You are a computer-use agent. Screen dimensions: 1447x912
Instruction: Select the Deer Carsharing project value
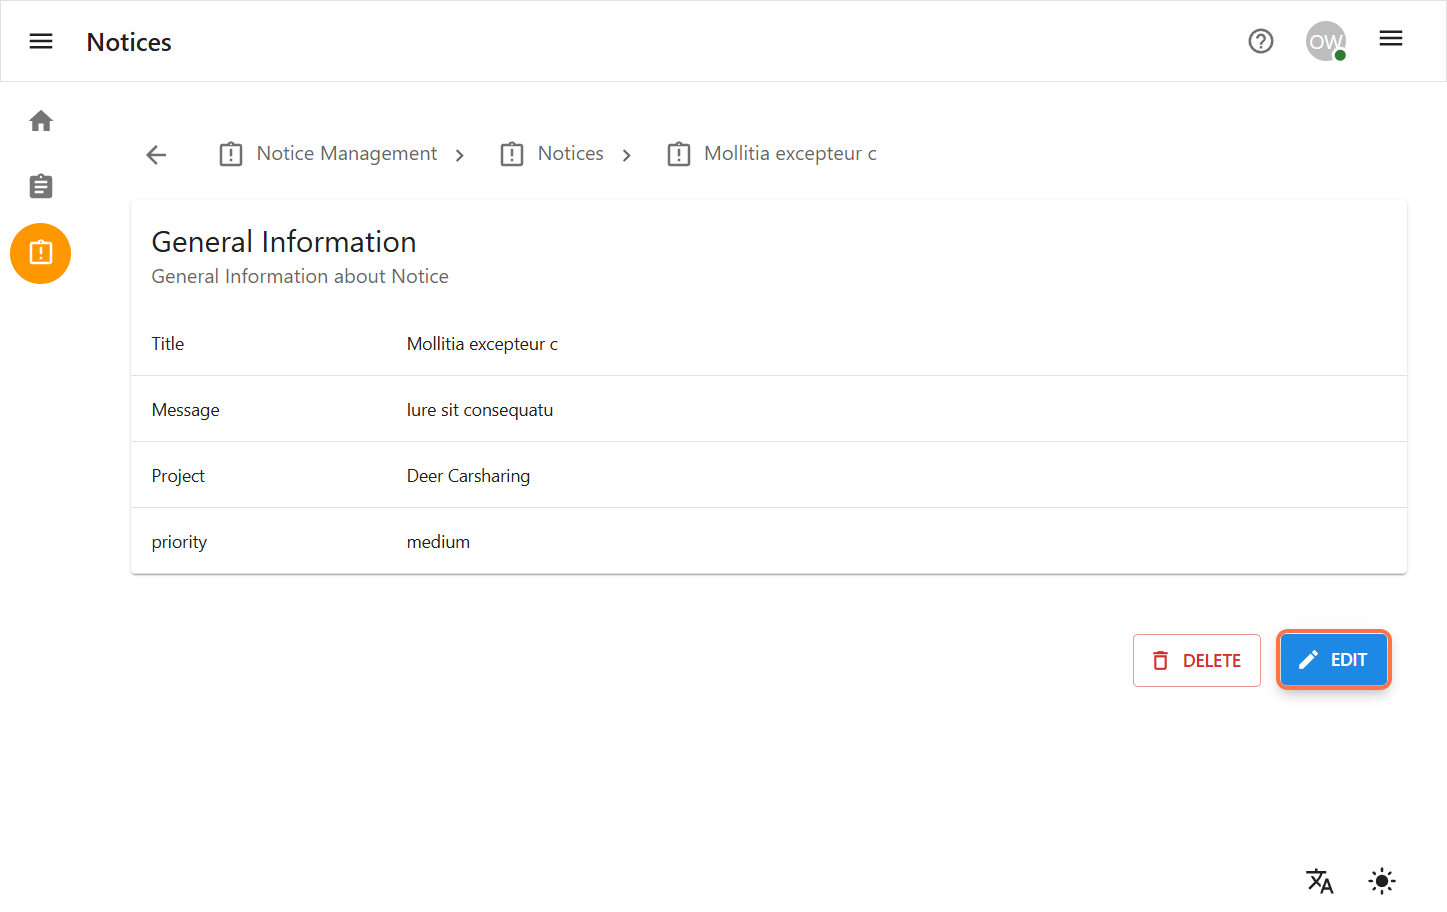(x=468, y=476)
